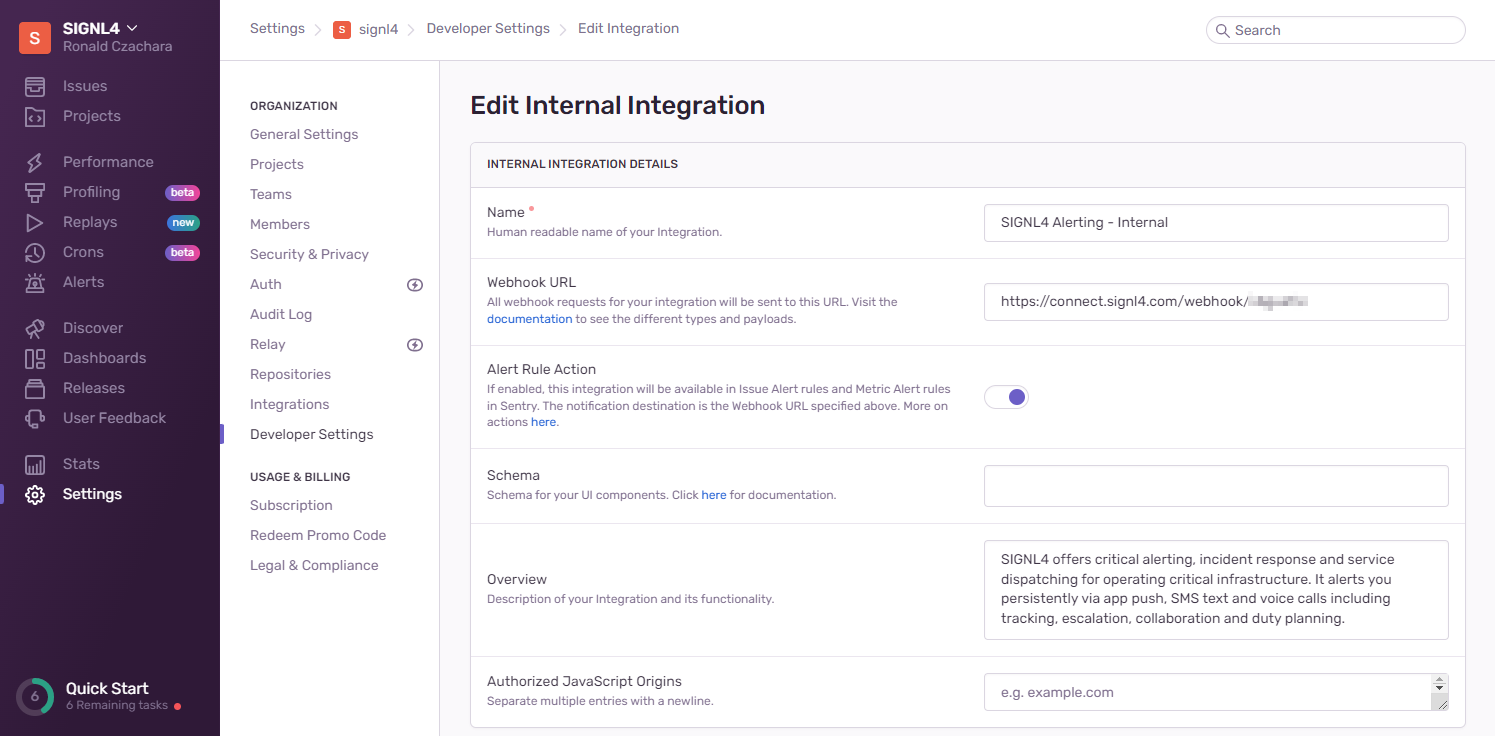Open Replays via its play icon

[35, 222]
